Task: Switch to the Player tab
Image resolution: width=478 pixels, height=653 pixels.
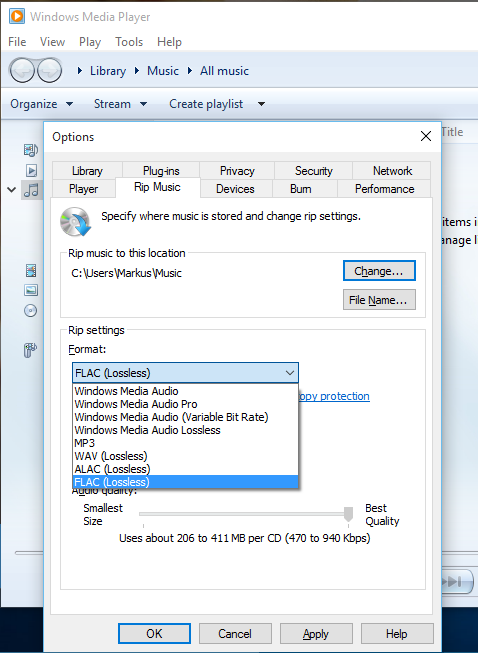Action: point(83,189)
